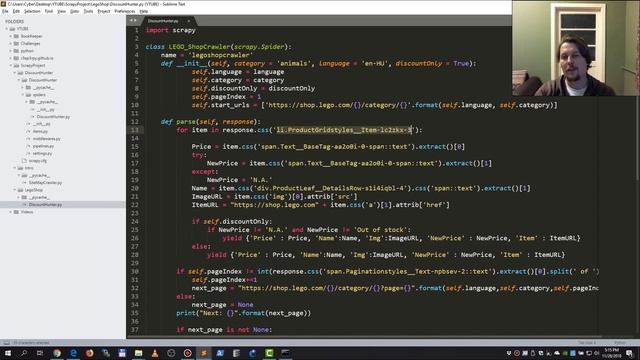This screenshot has width=640, height=360.
Task: Collapse the ScrapyProject folder
Action: pos(11,66)
